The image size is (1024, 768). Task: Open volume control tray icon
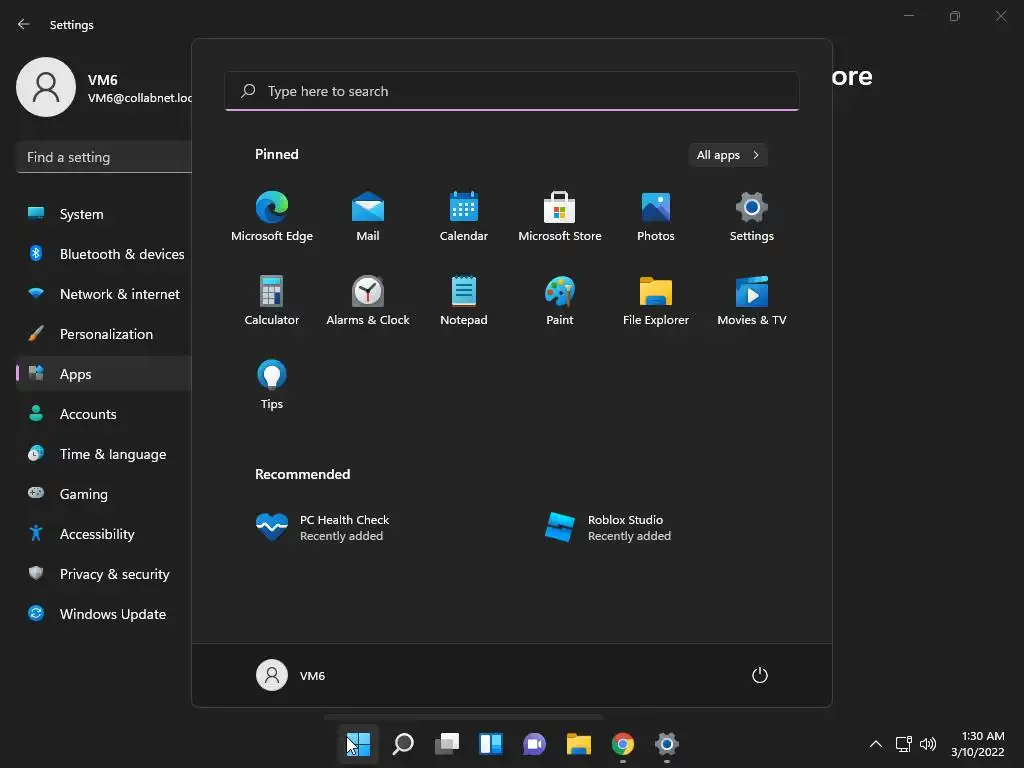(x=927, y=744)
